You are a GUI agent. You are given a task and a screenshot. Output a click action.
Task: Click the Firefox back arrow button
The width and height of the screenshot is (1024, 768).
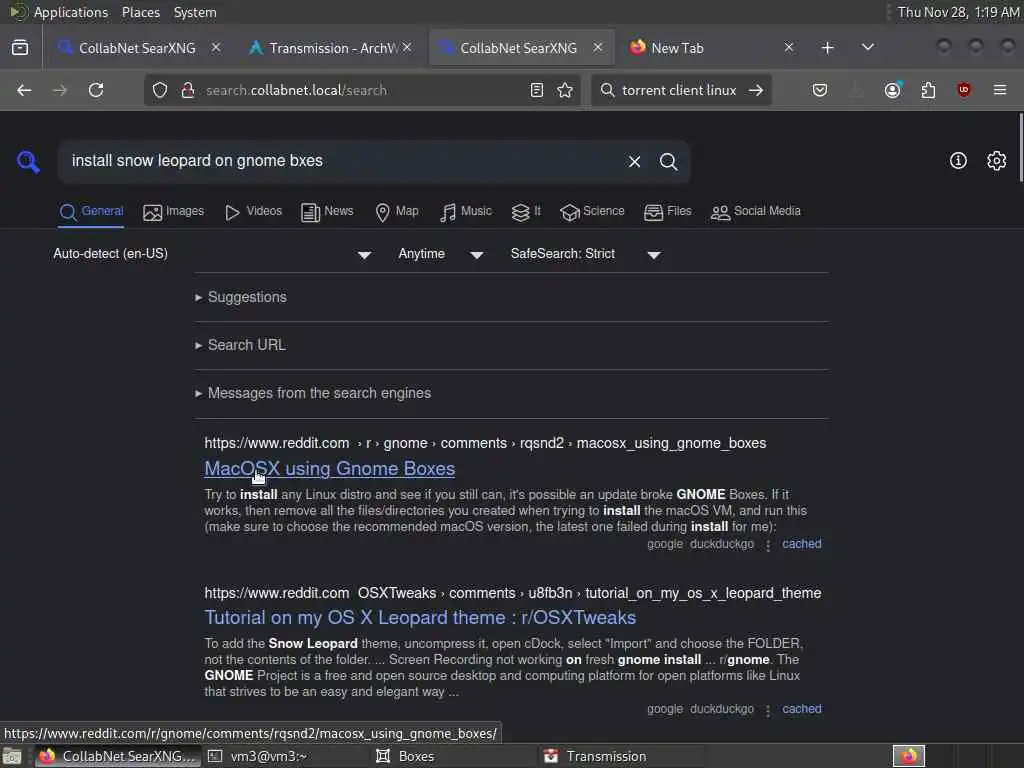[x=24, y=90]
